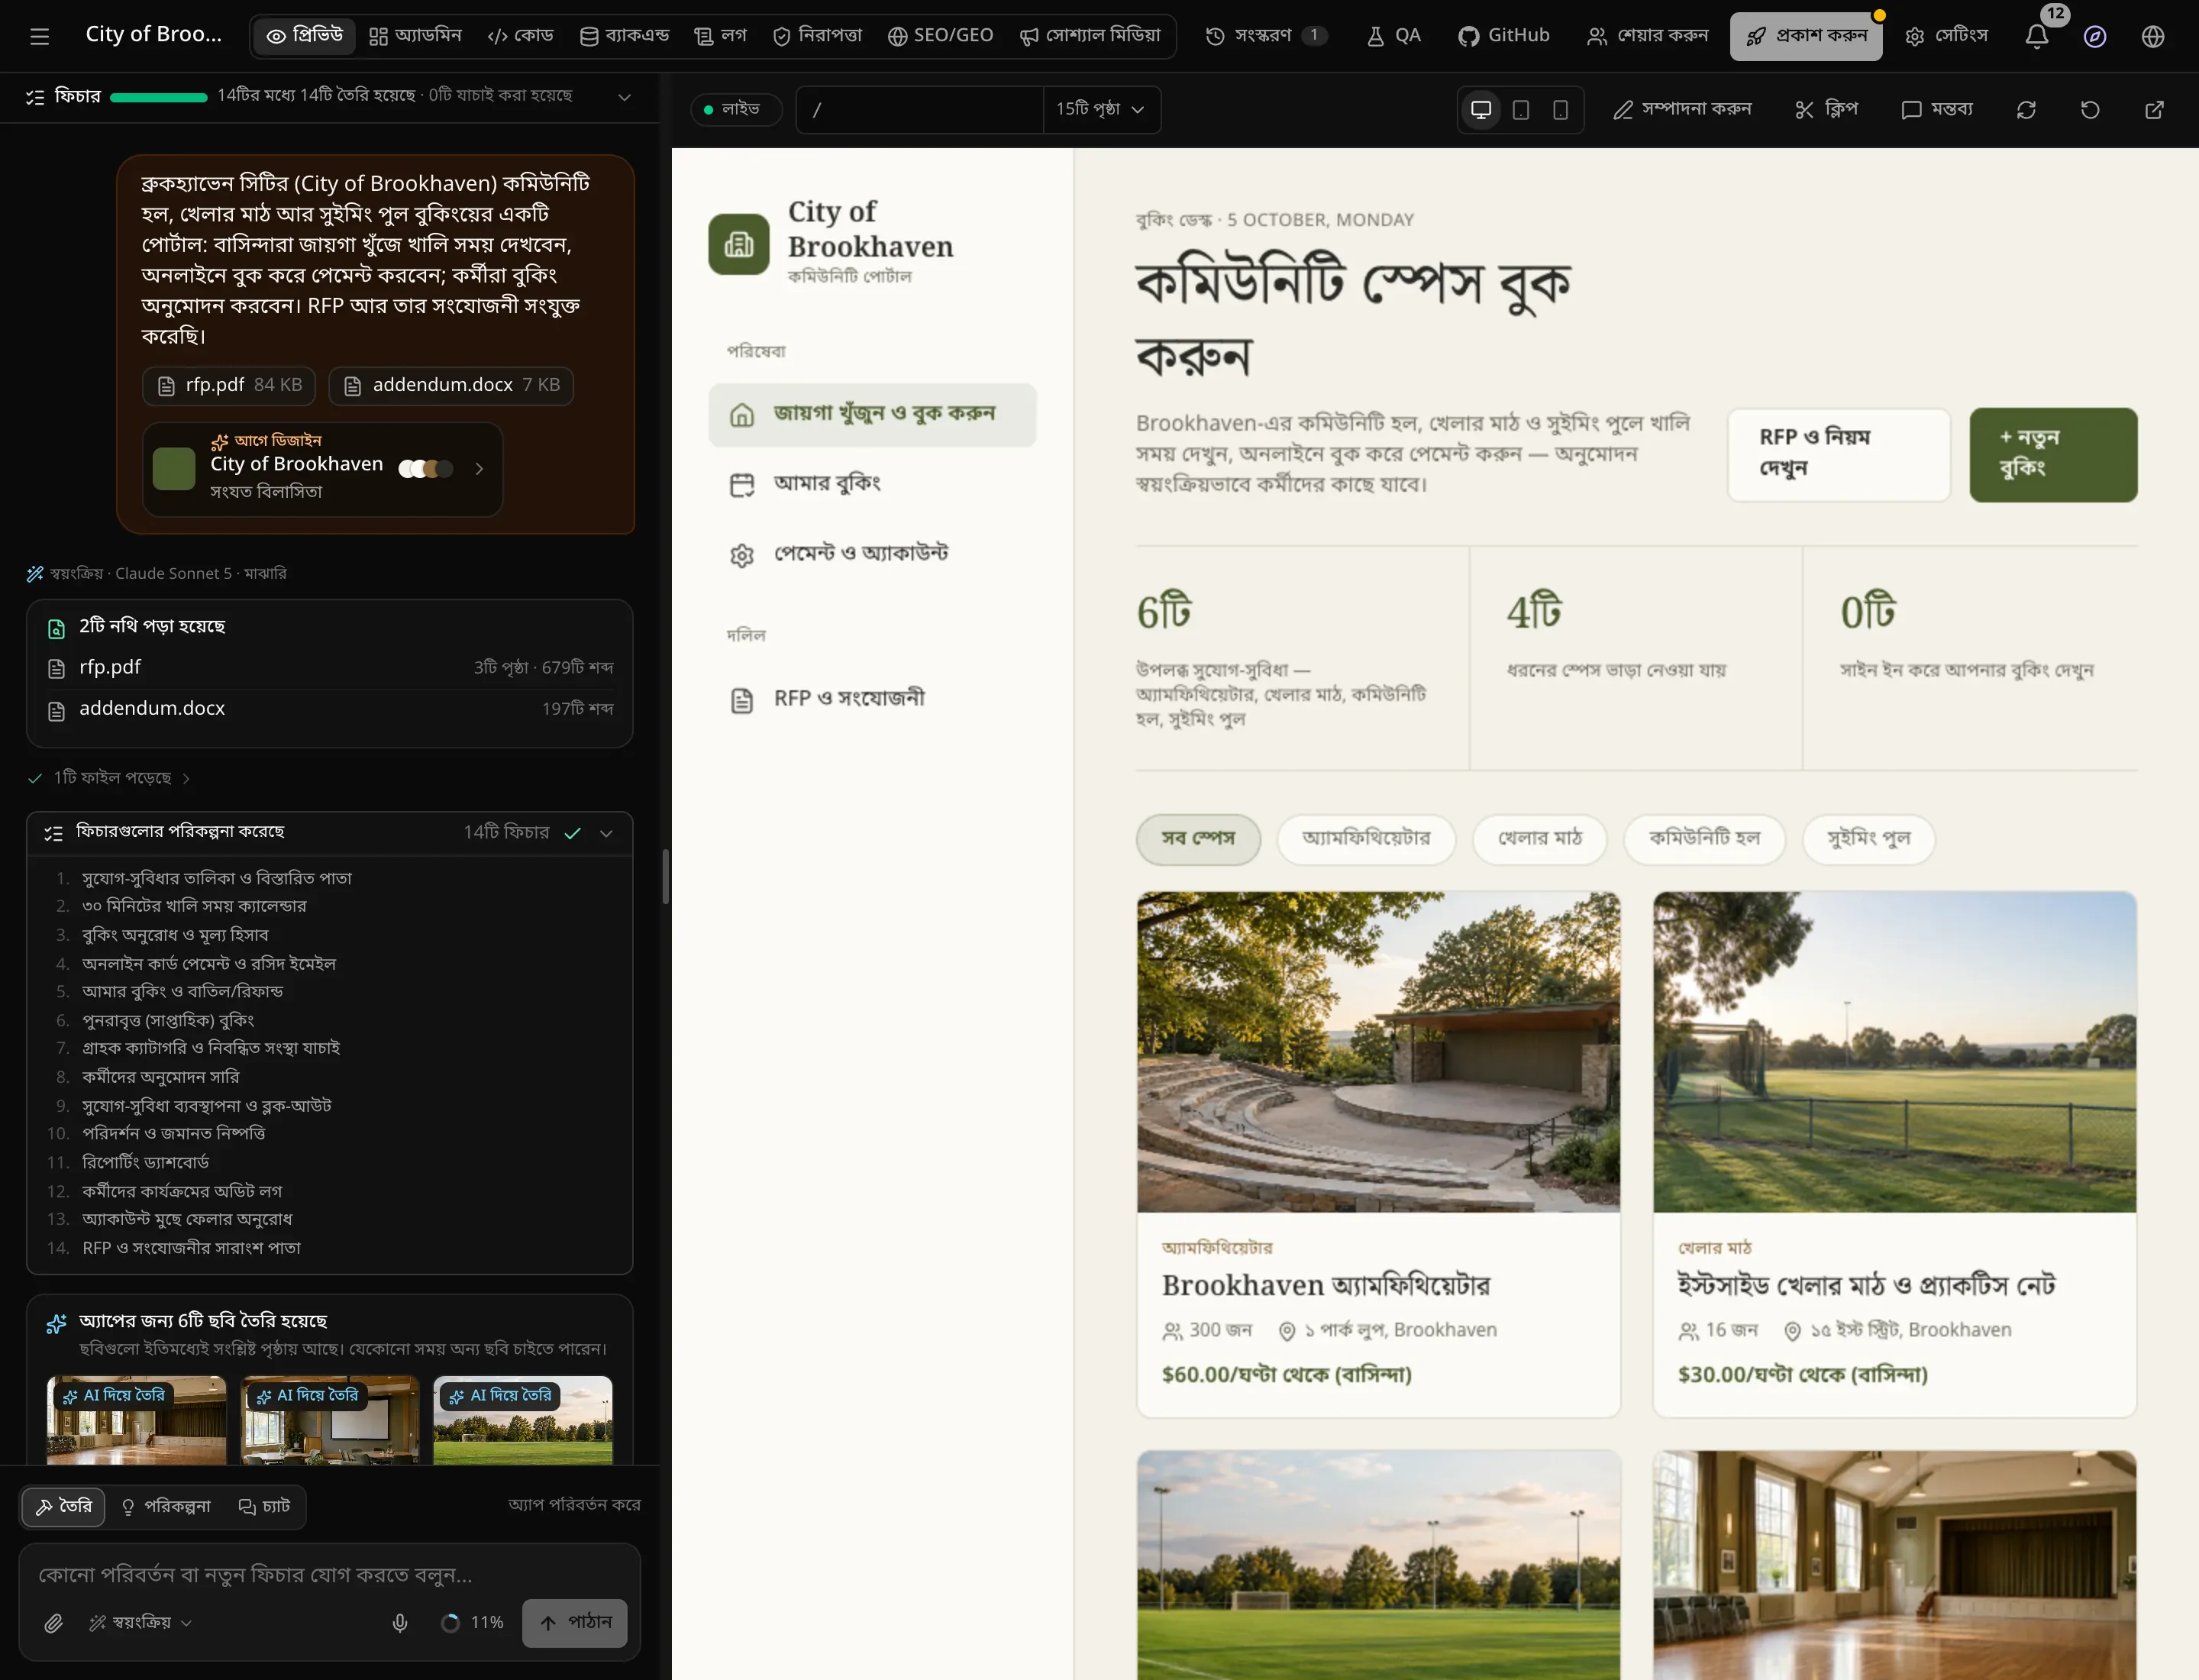This screenshot has height=1680, width=2199.
Task: Click the globe language icon
Action: click(x=2153, y=36)
